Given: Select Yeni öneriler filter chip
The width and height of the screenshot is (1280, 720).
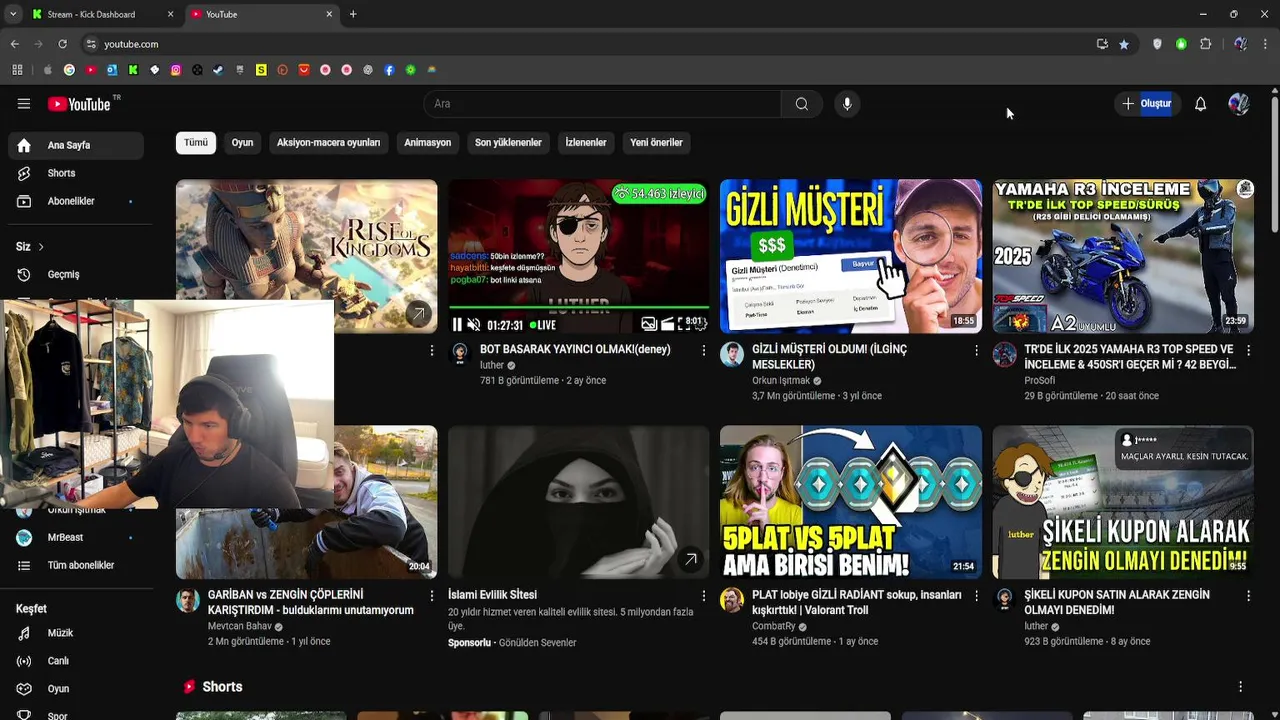Looking at the screenshot, I should [x=656, y=142].
